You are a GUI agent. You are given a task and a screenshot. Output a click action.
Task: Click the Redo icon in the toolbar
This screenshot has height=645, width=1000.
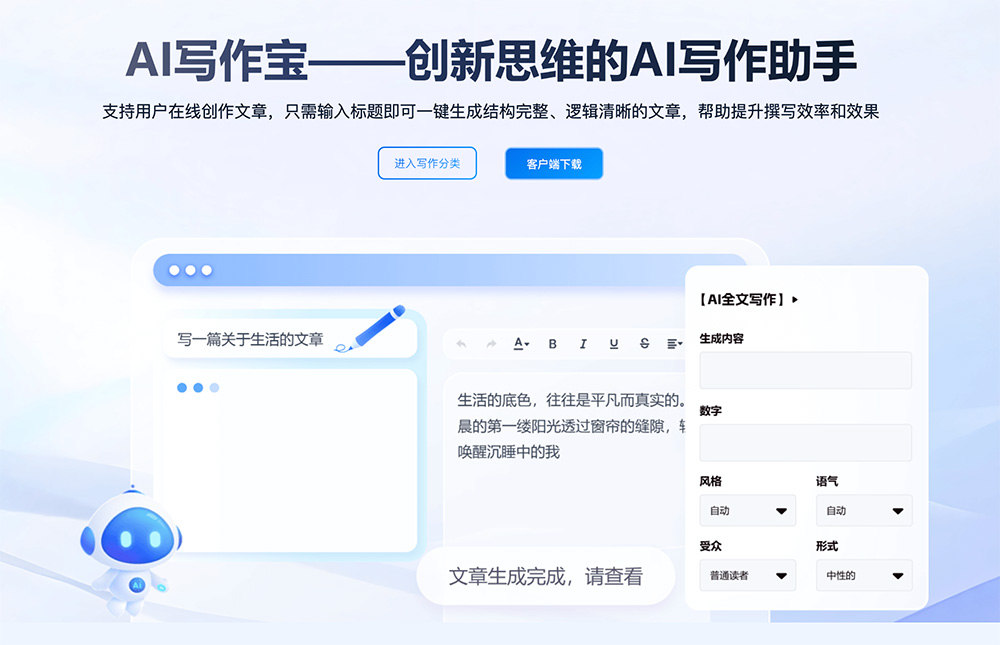tap(490, 343)
